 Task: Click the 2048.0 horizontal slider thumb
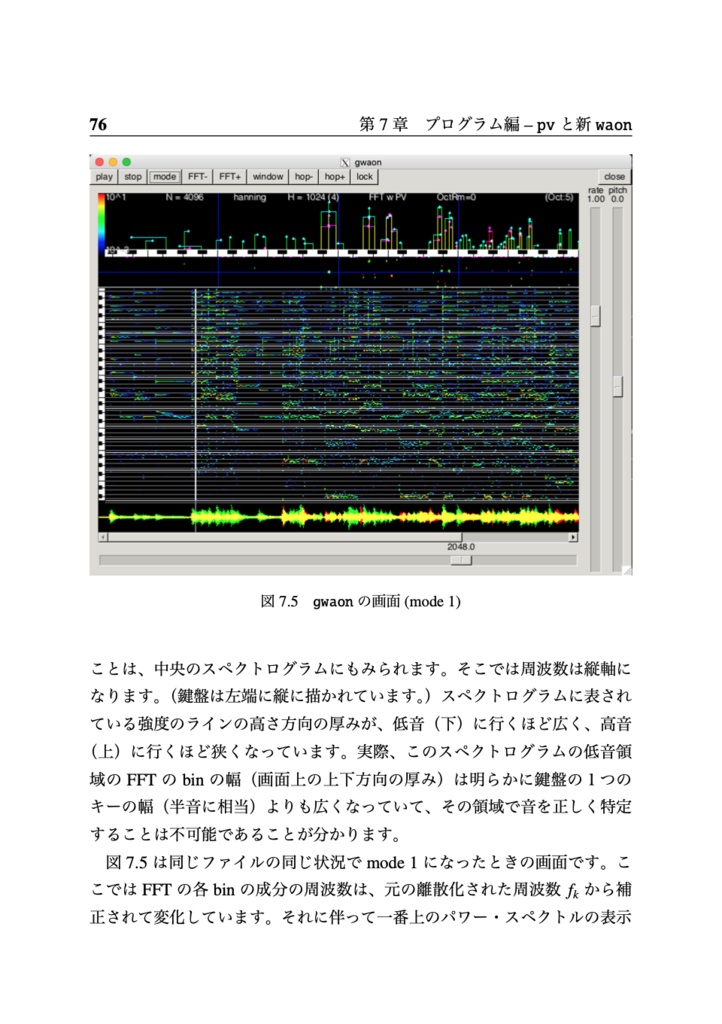[x=461, y=560]
